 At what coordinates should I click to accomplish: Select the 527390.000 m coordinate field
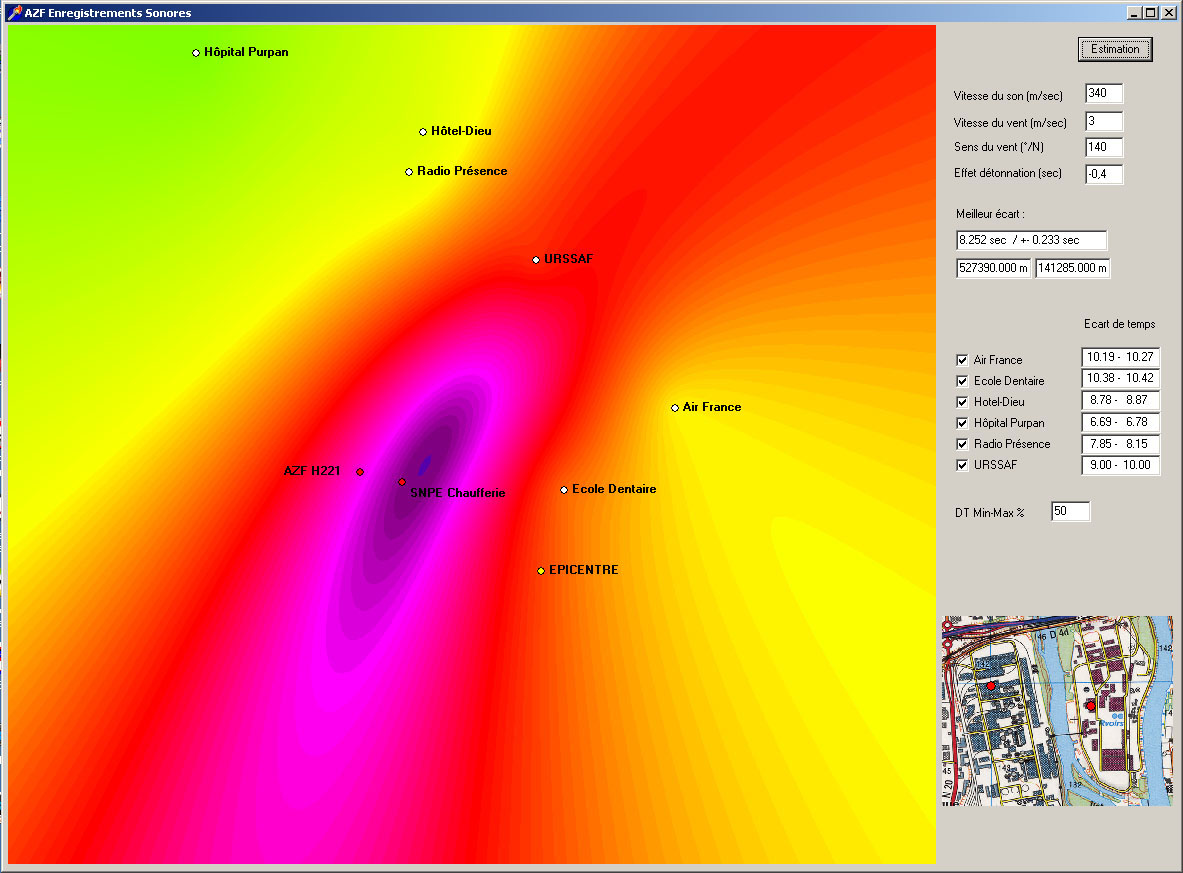pyautogui.click(x=993, y=268)
